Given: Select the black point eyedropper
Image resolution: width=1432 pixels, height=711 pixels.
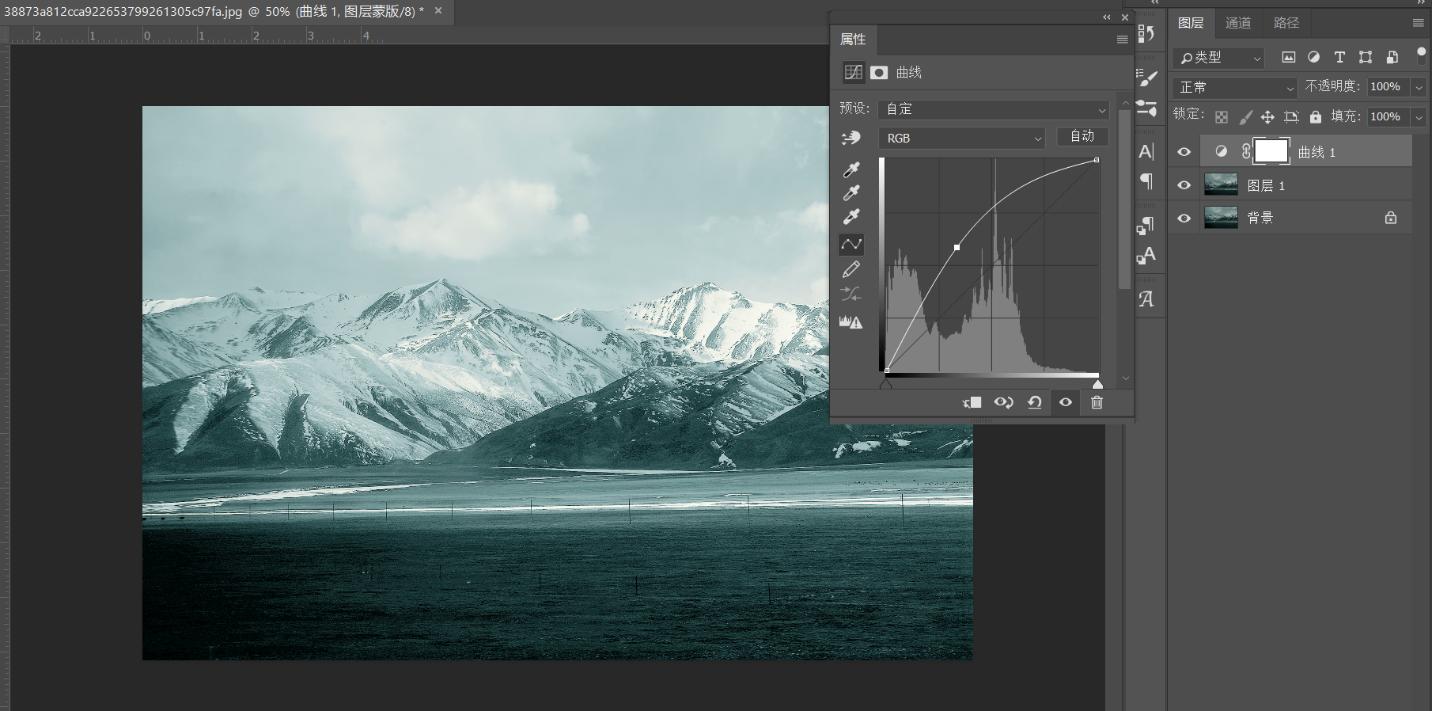Looking at the screenshot, I should (x=851, y=169).
